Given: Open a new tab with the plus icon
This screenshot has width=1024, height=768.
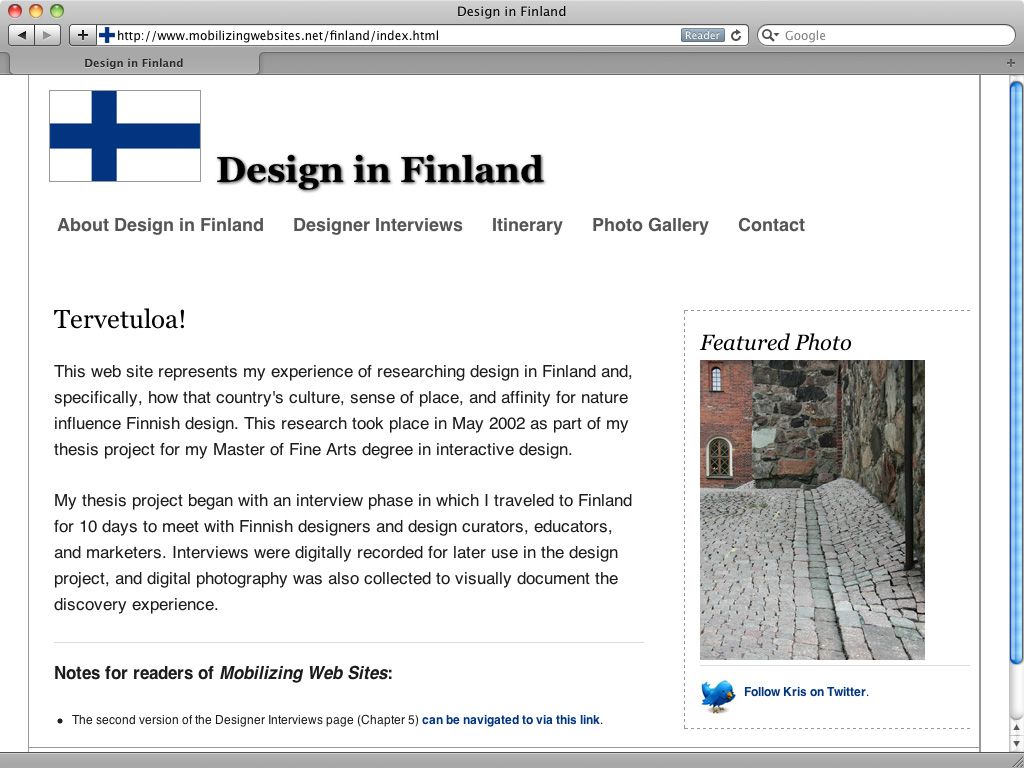Looking at the screenshot, I should coord(1011,63).
